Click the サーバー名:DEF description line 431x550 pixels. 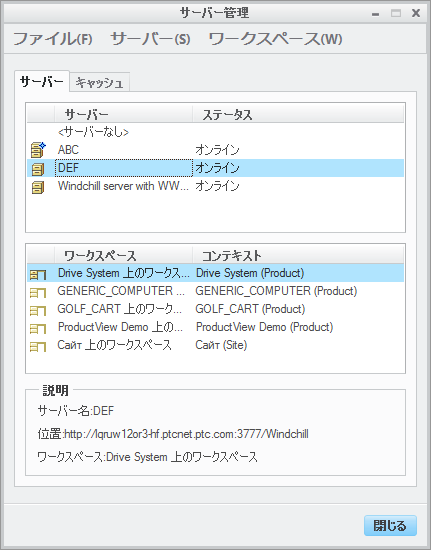pos(76,410)
